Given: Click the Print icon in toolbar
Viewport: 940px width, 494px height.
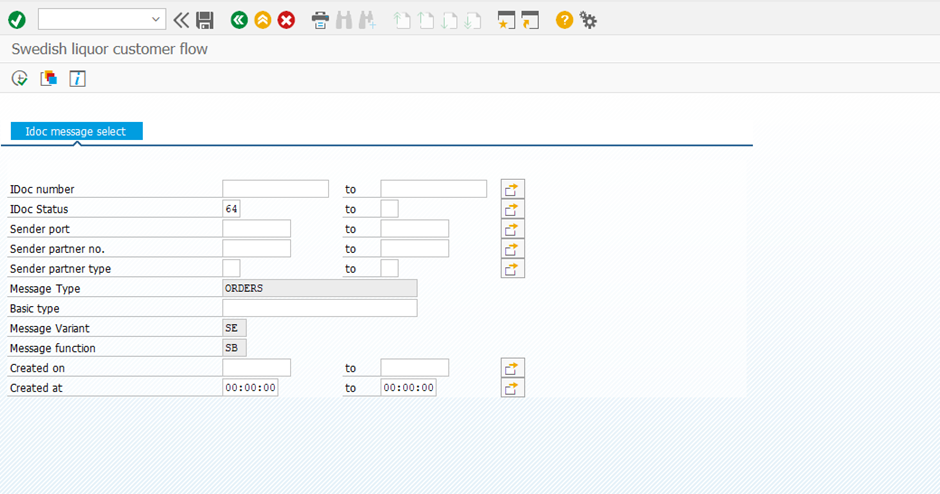Looking at the screenshot, I should click(320, 19).
